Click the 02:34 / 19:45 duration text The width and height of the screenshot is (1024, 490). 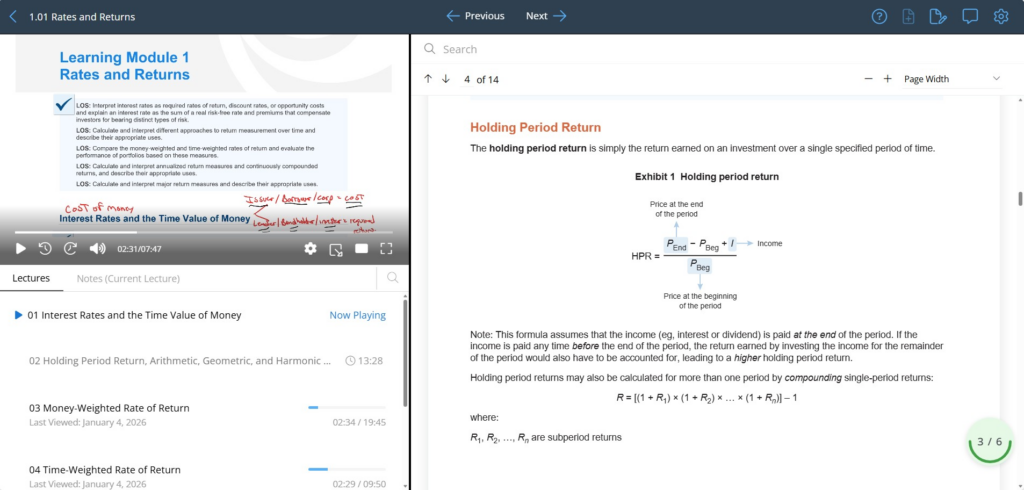359,423
